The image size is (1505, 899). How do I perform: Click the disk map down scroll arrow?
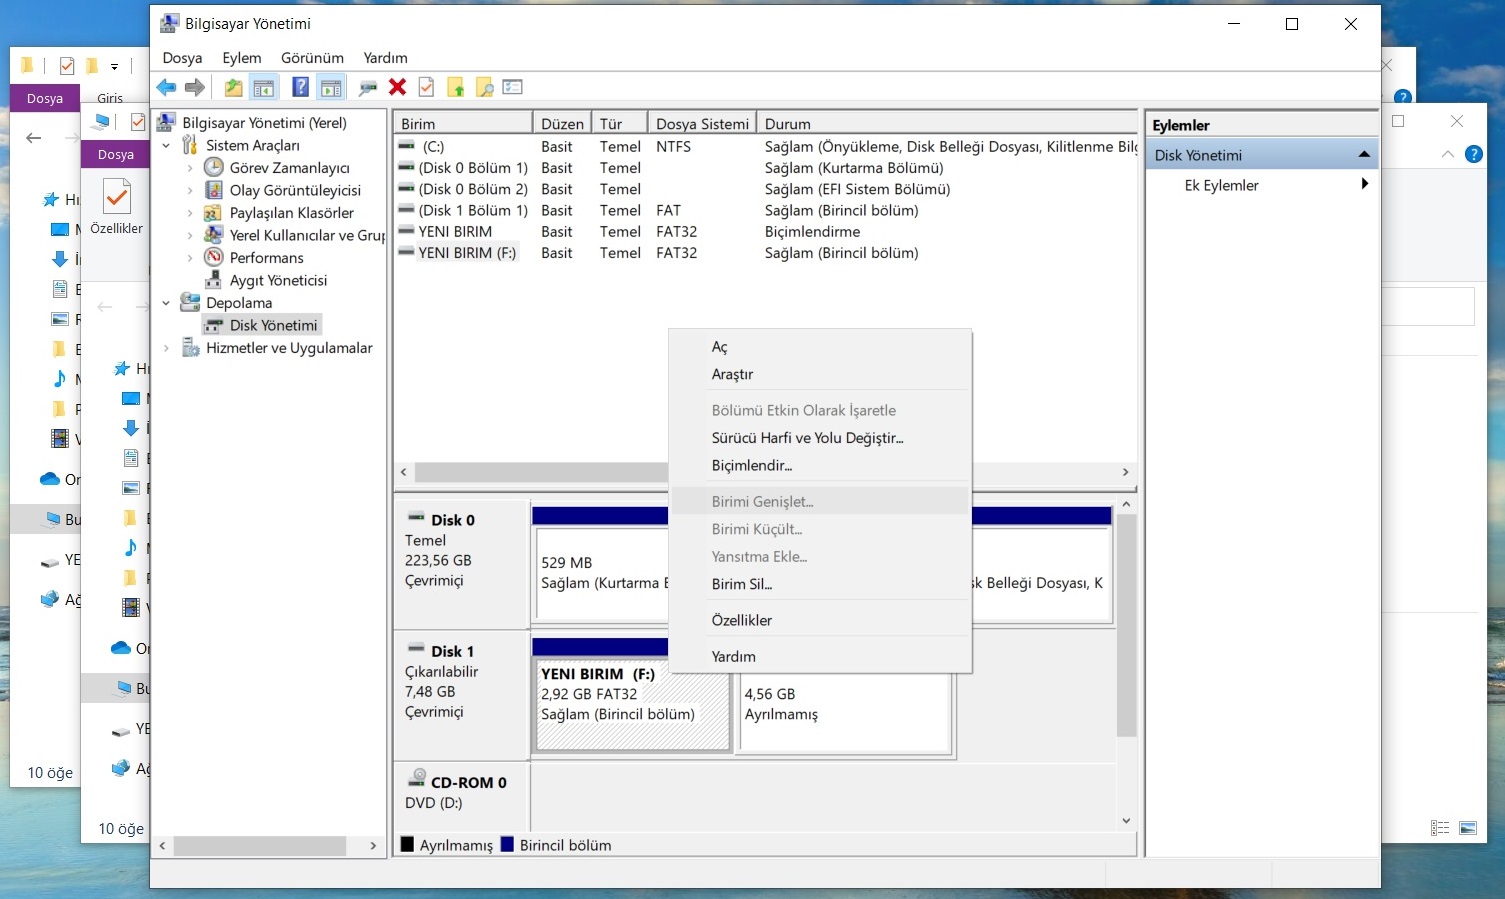[x=1126, y=821]
